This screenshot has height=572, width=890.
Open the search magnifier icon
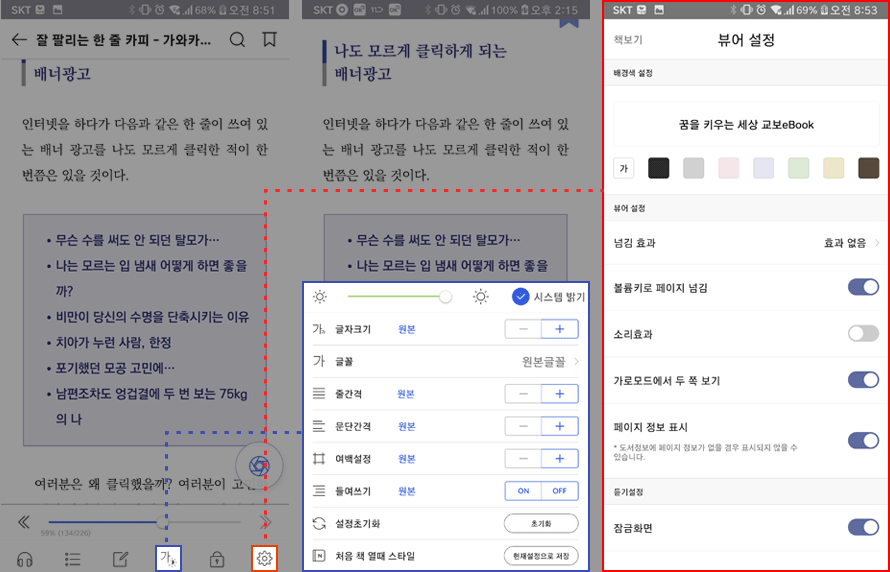click(x=237, y=40)
